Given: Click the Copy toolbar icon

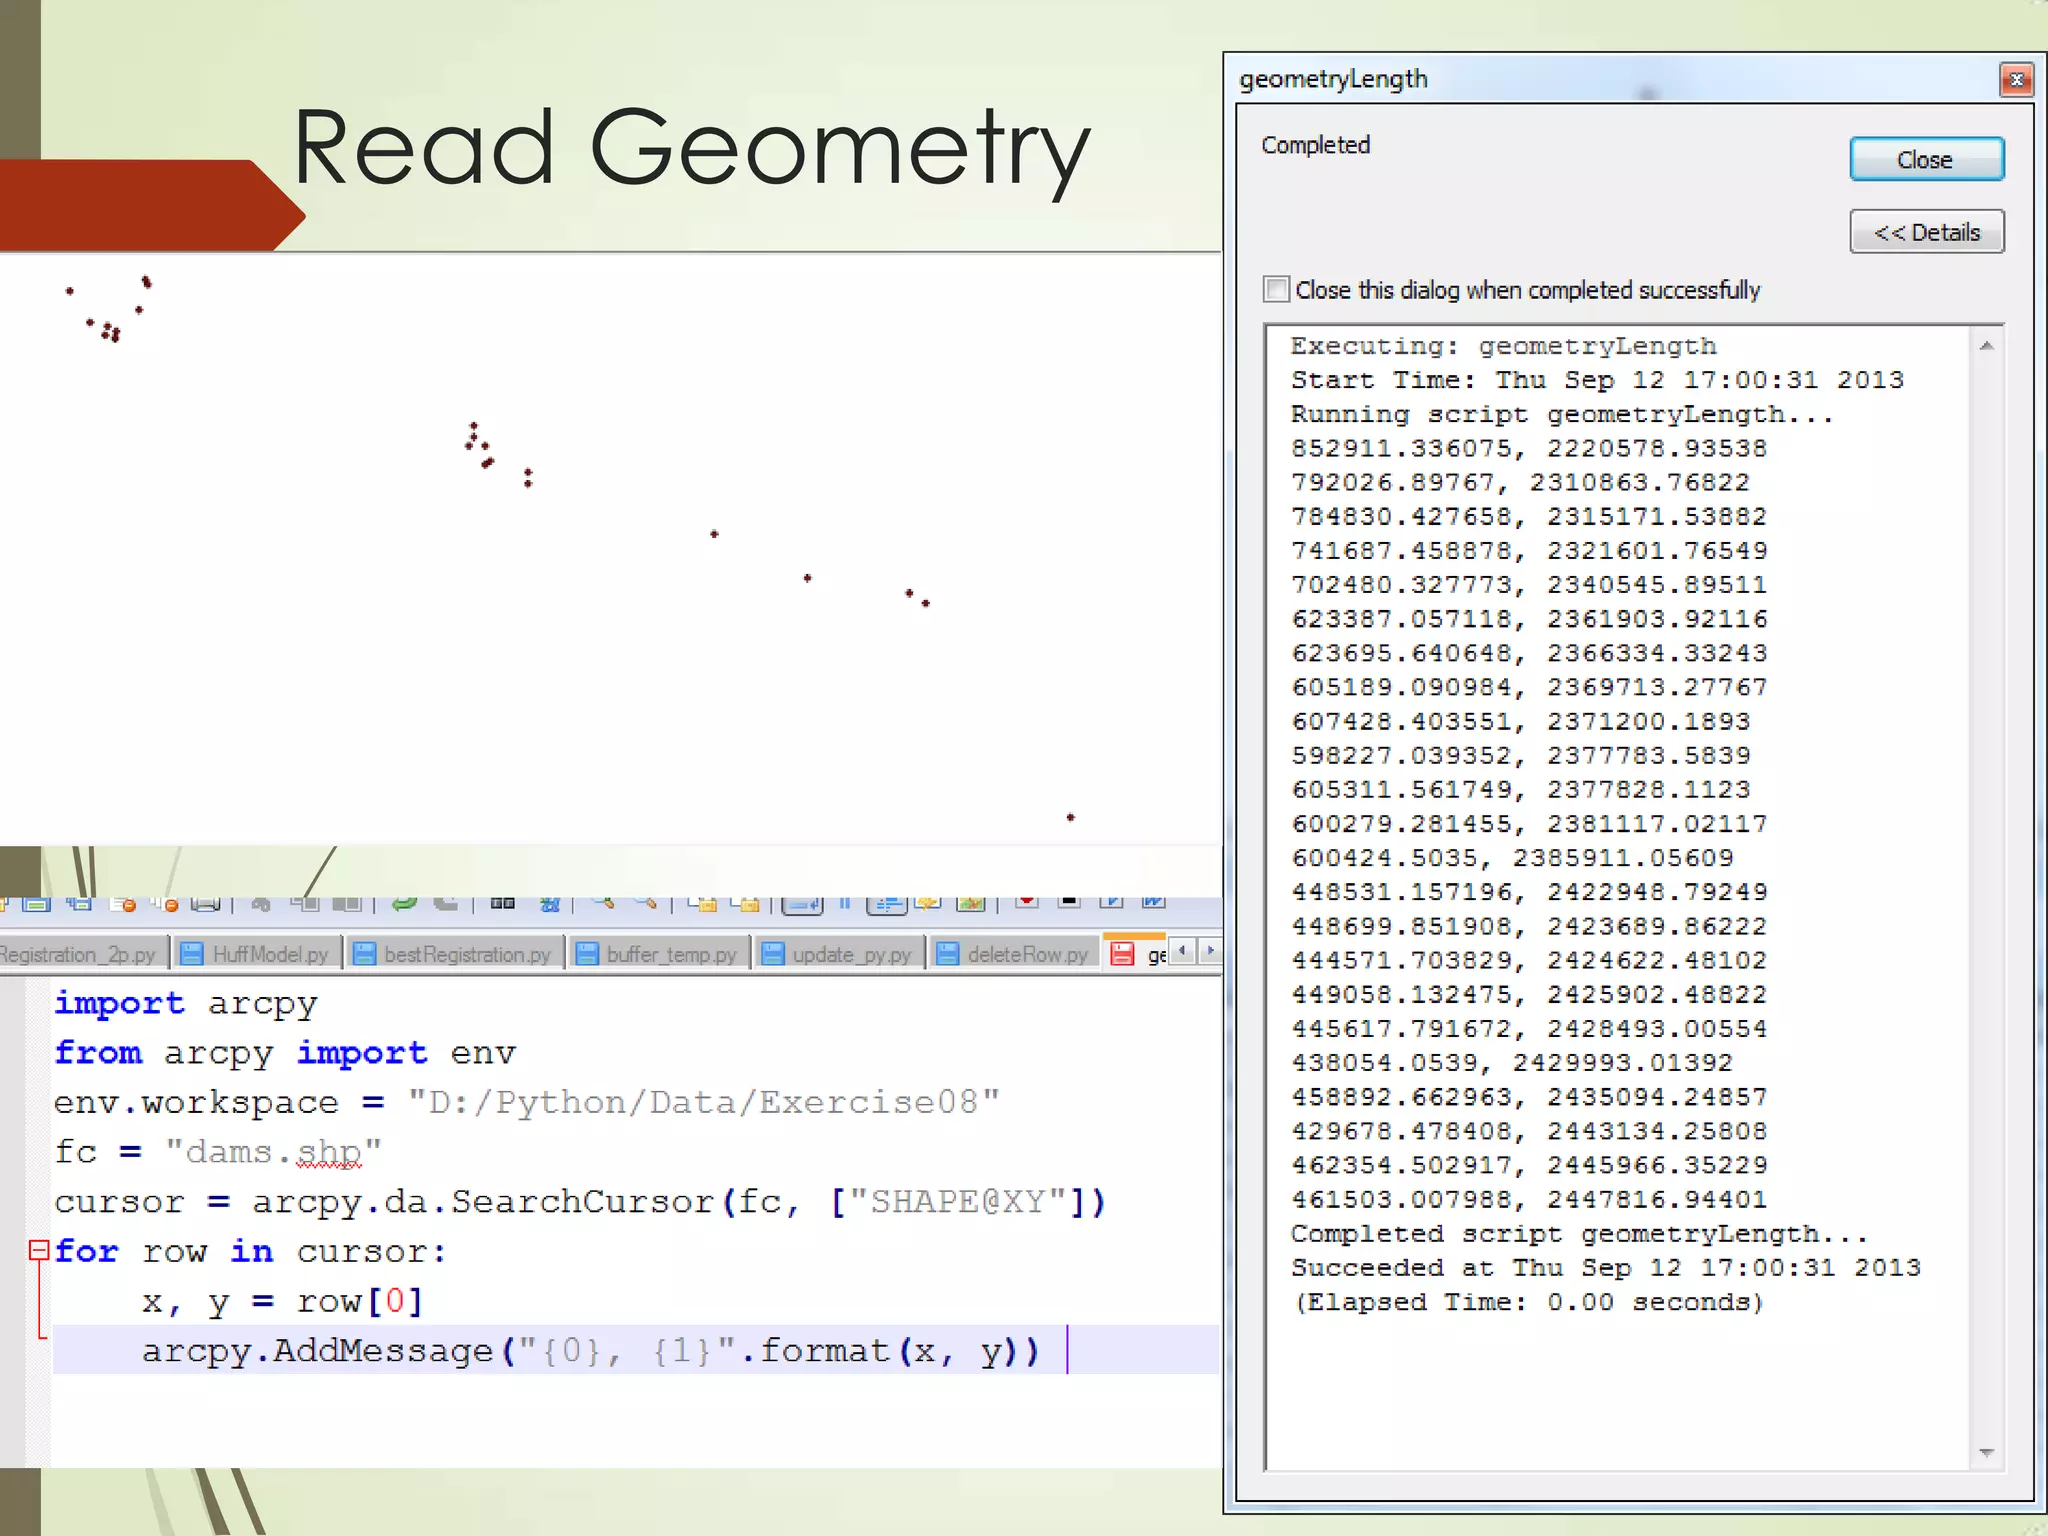Looking at the screenshot, I should 305,904.
